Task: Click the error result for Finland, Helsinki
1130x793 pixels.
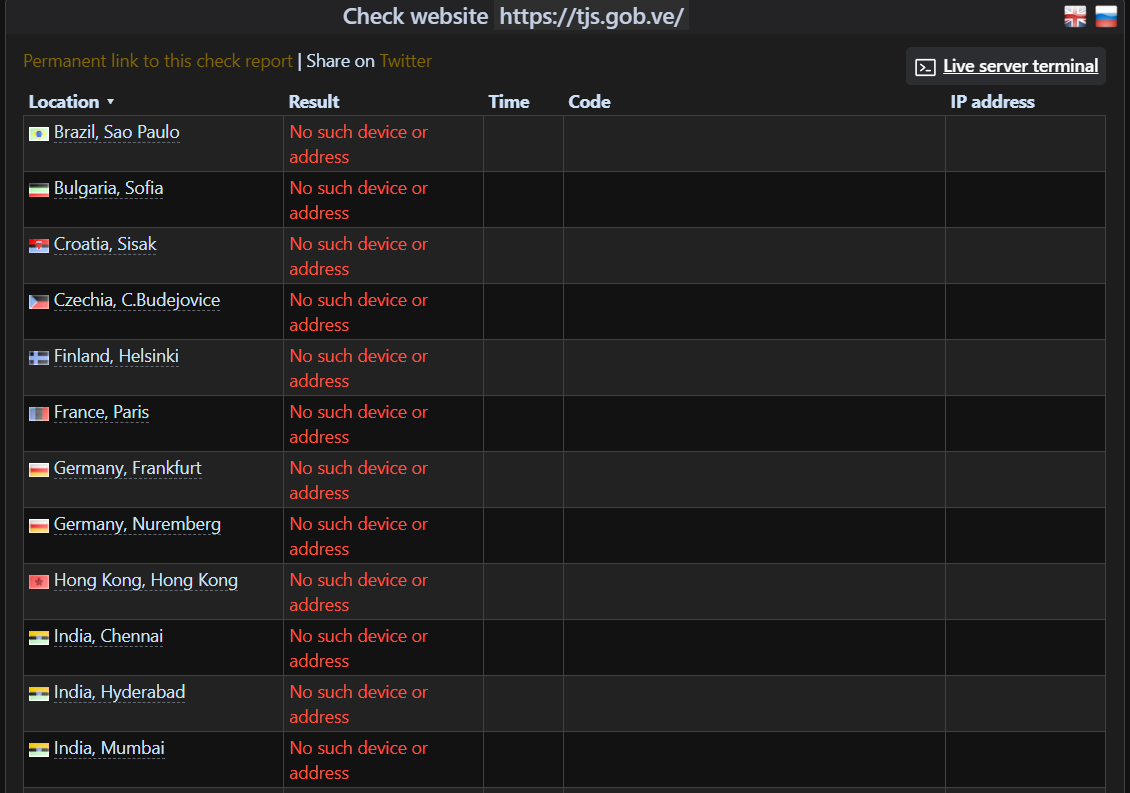Action: (x=359, y=368)
